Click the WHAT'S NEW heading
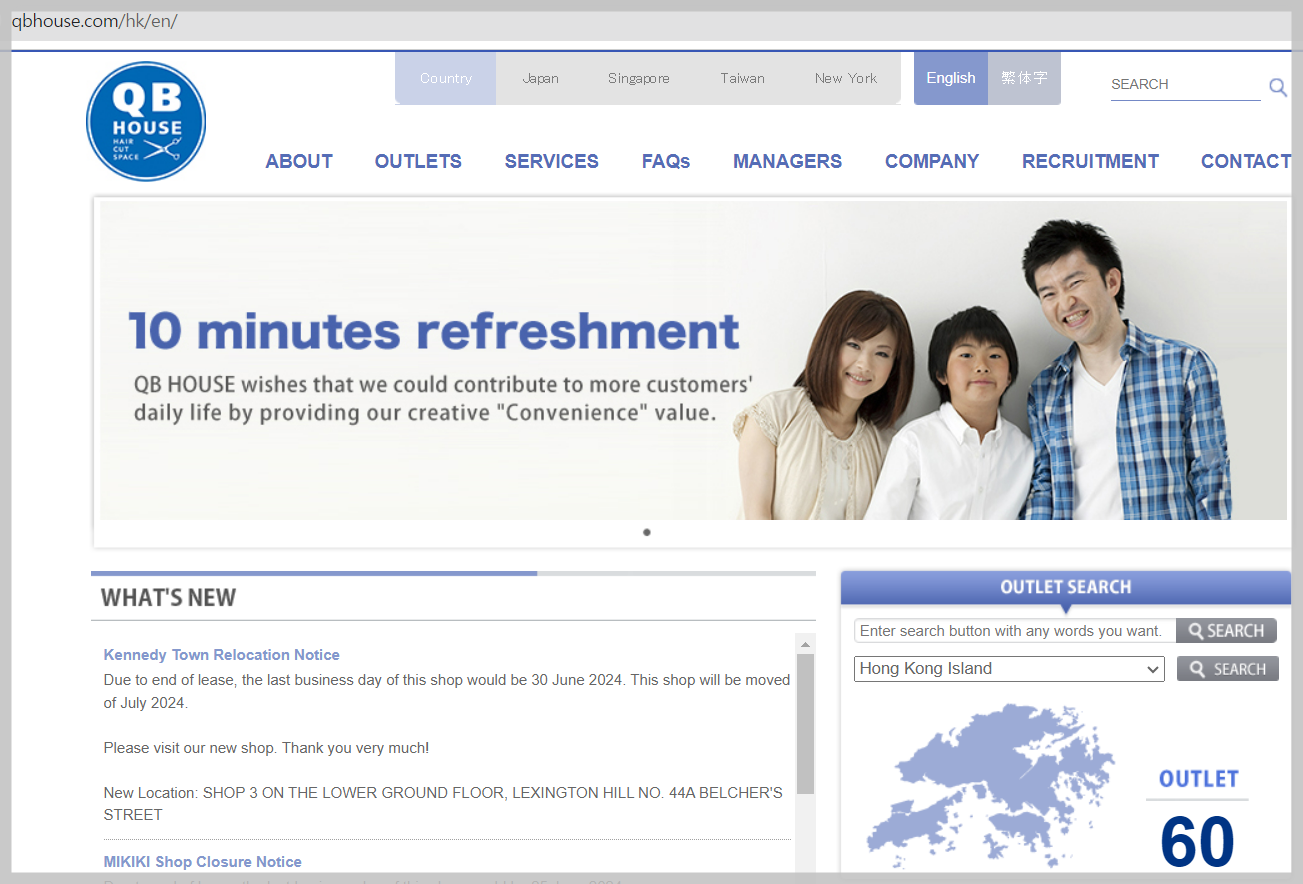The width and height of the screenshot is (1303, 884). [x=169, y=598]
